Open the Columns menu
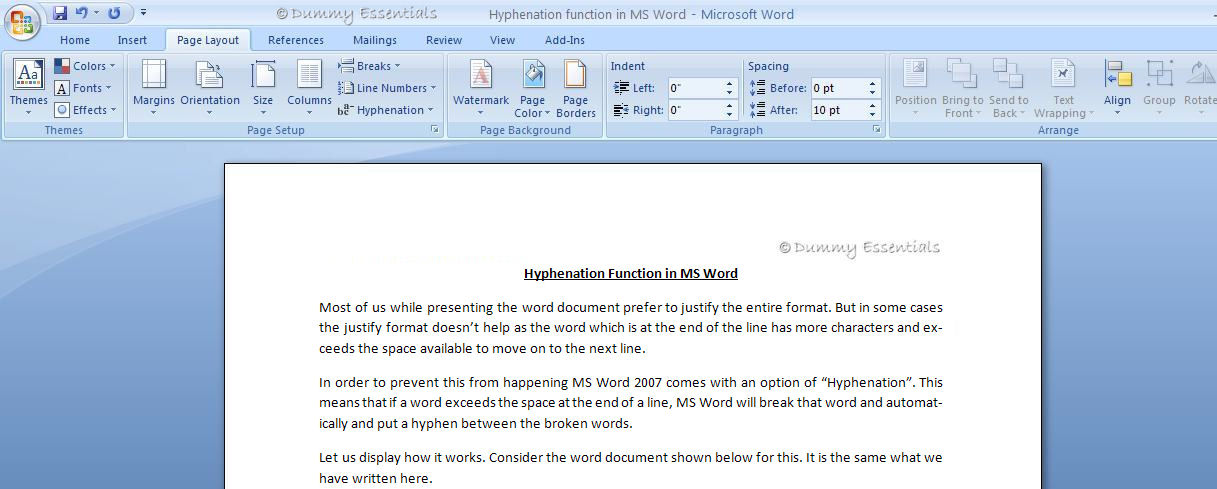The height and width of the screenshot is (489, 1217). pos(309,87)
